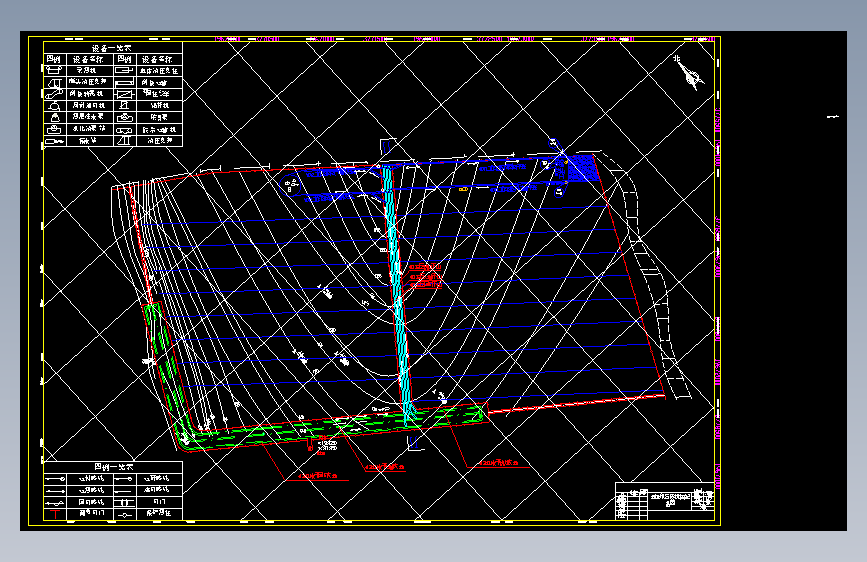Click the north arrow compass symbol
This screenshot has width=867, height=562.
[689, 74]
